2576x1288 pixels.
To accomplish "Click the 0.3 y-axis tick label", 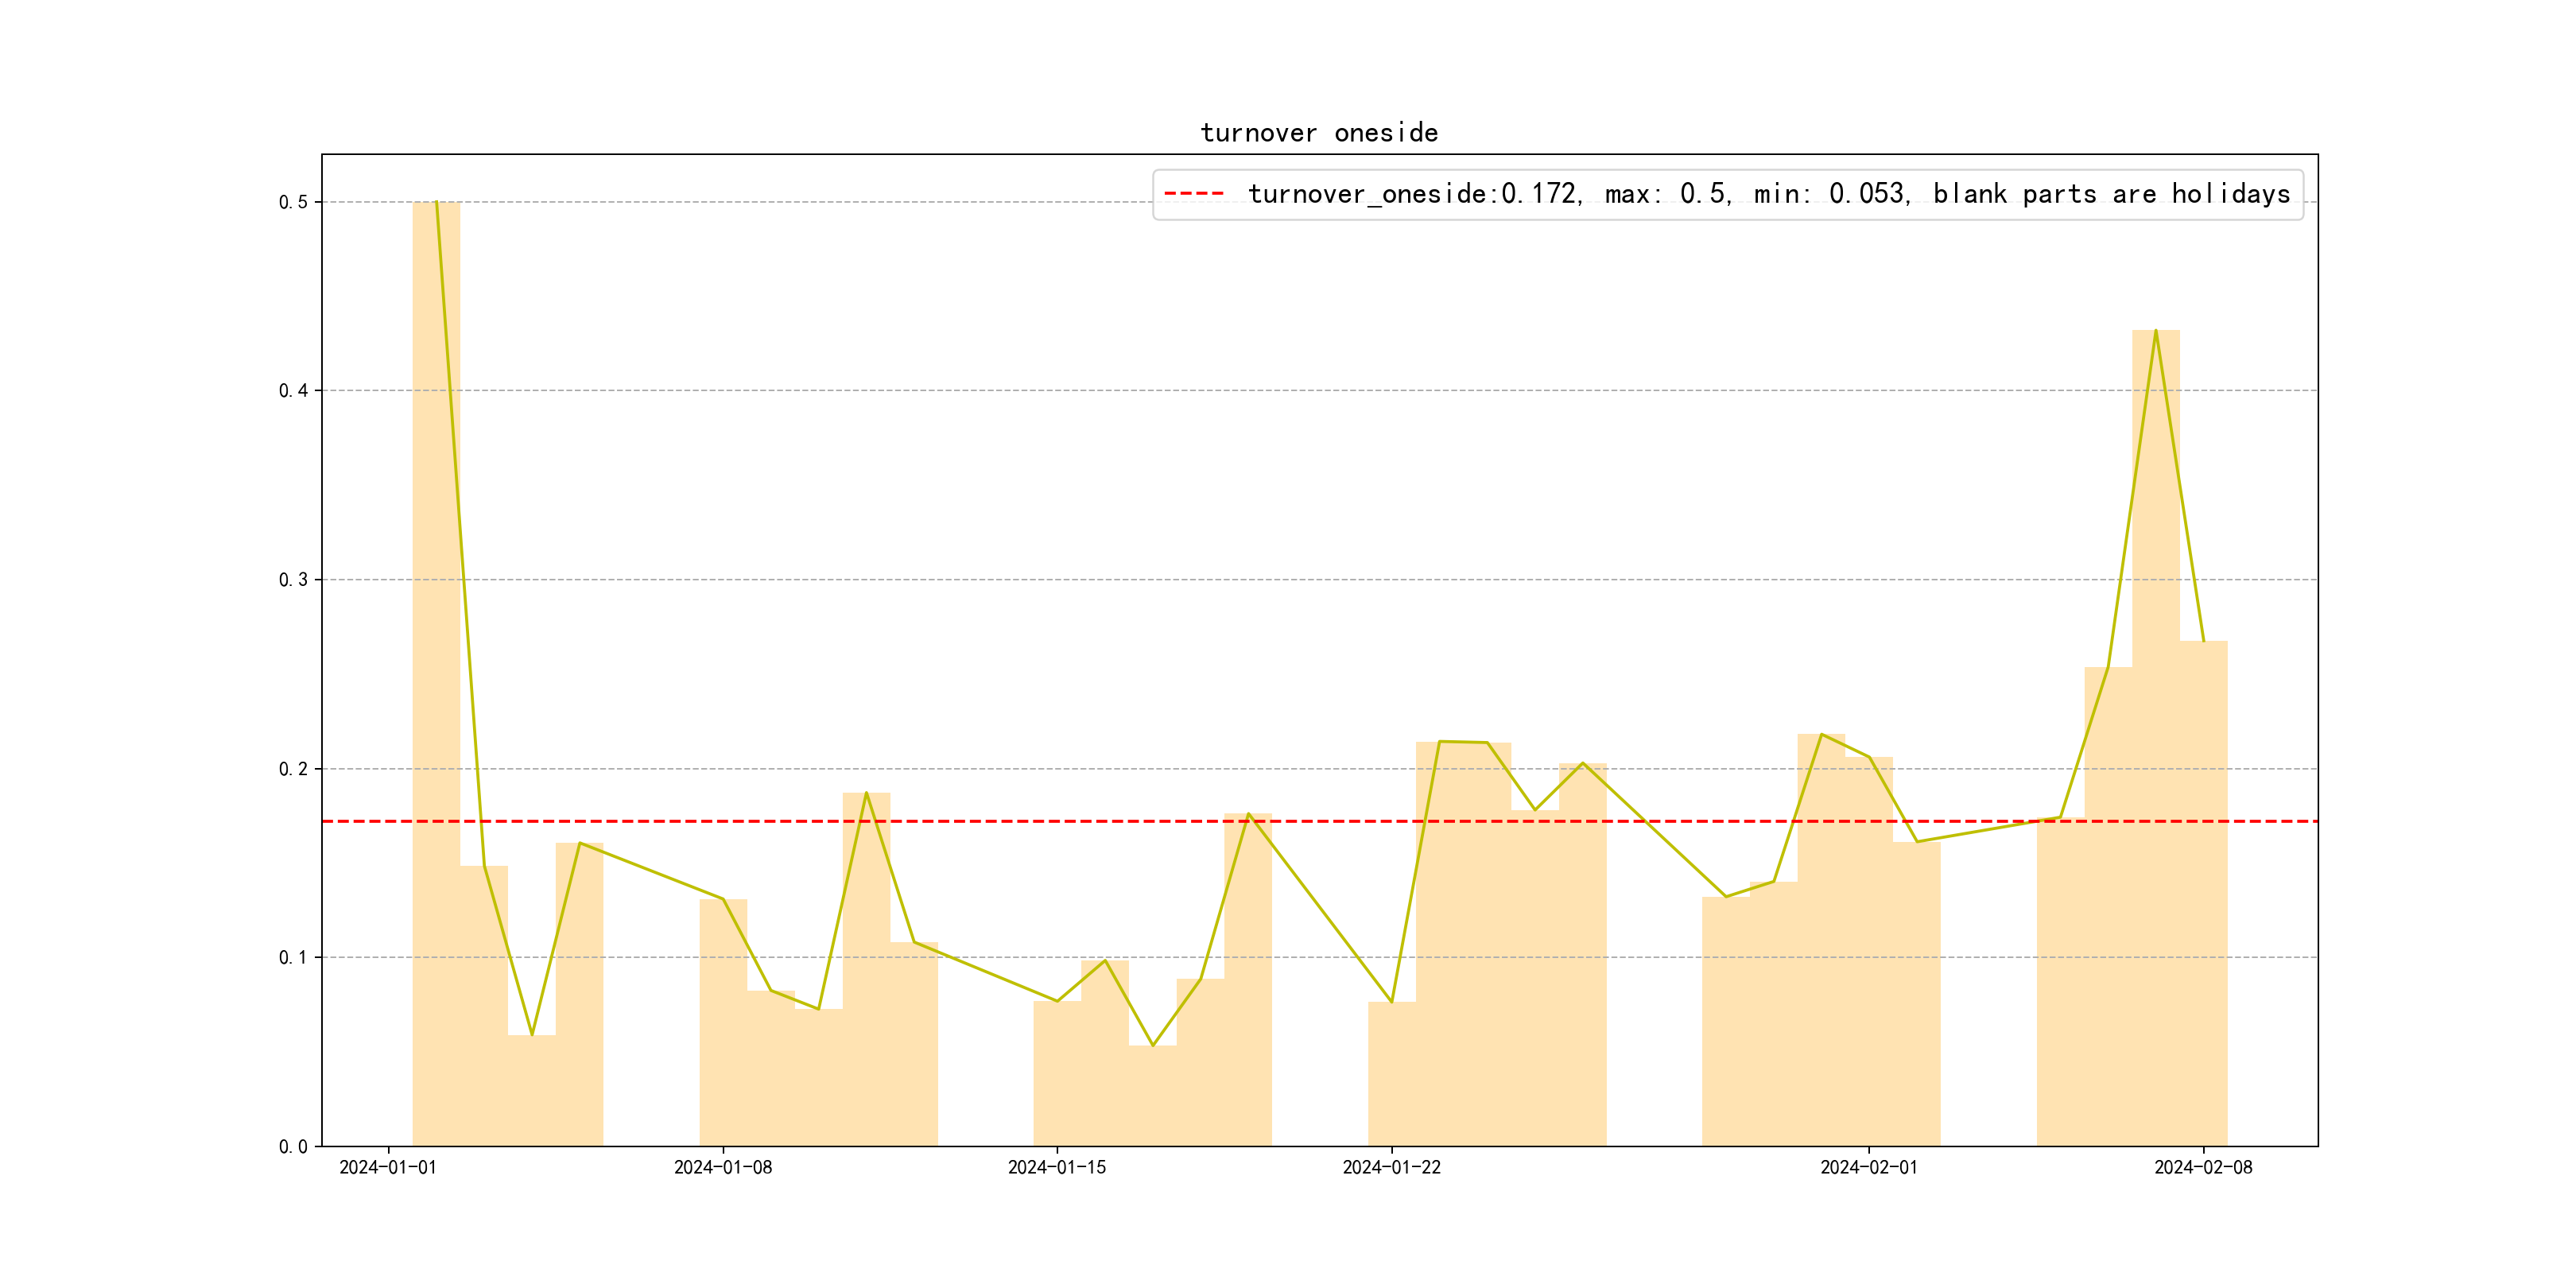I will [293, 580].
